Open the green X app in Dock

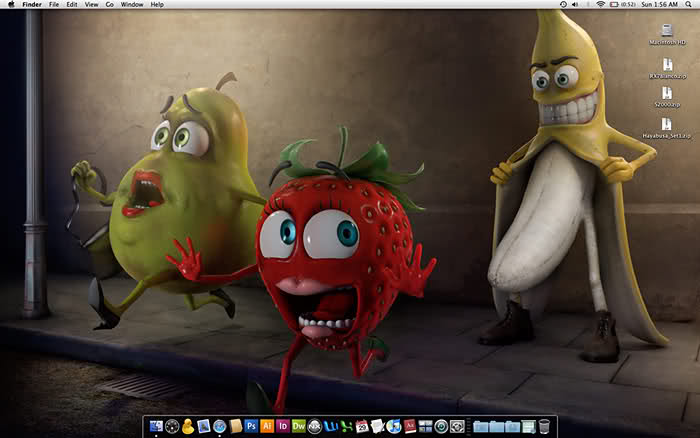(346, 426)
